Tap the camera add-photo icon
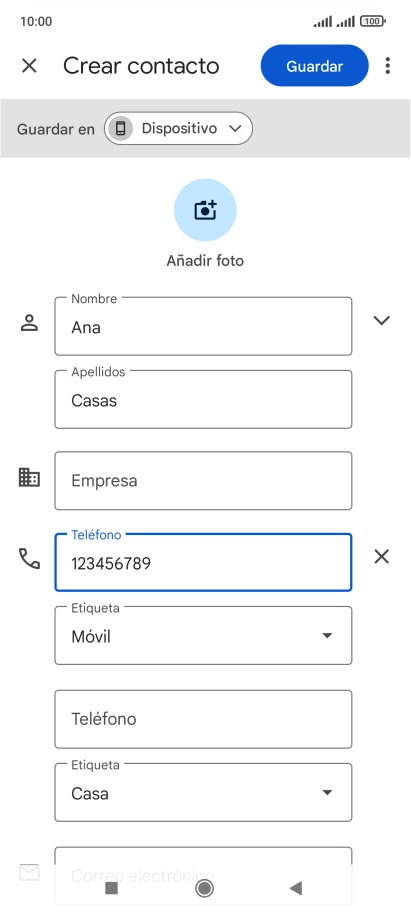 point(205,210)
